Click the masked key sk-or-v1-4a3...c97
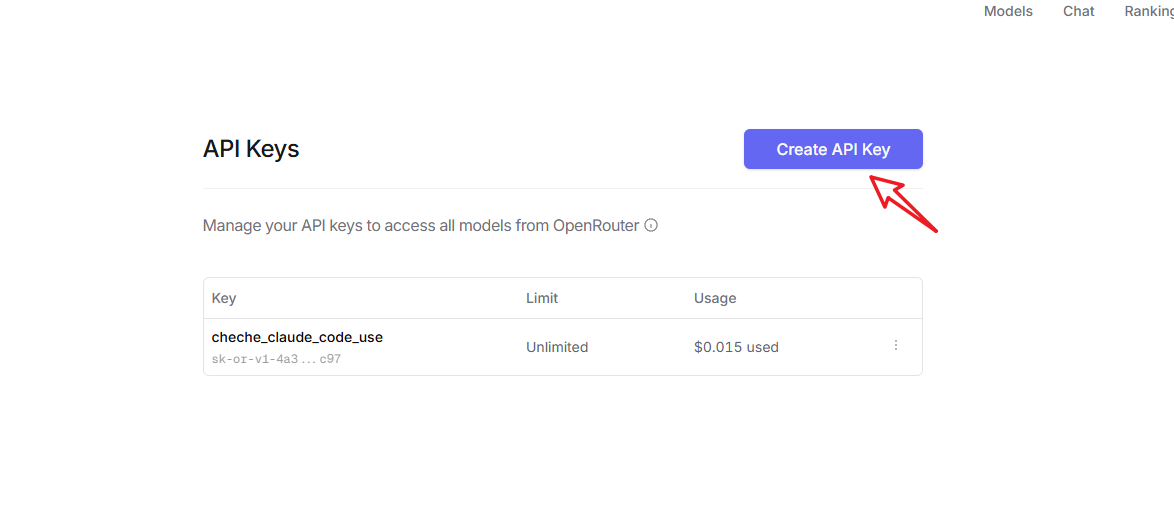This screenshot has height=528, width=1174. click(276, 359)
